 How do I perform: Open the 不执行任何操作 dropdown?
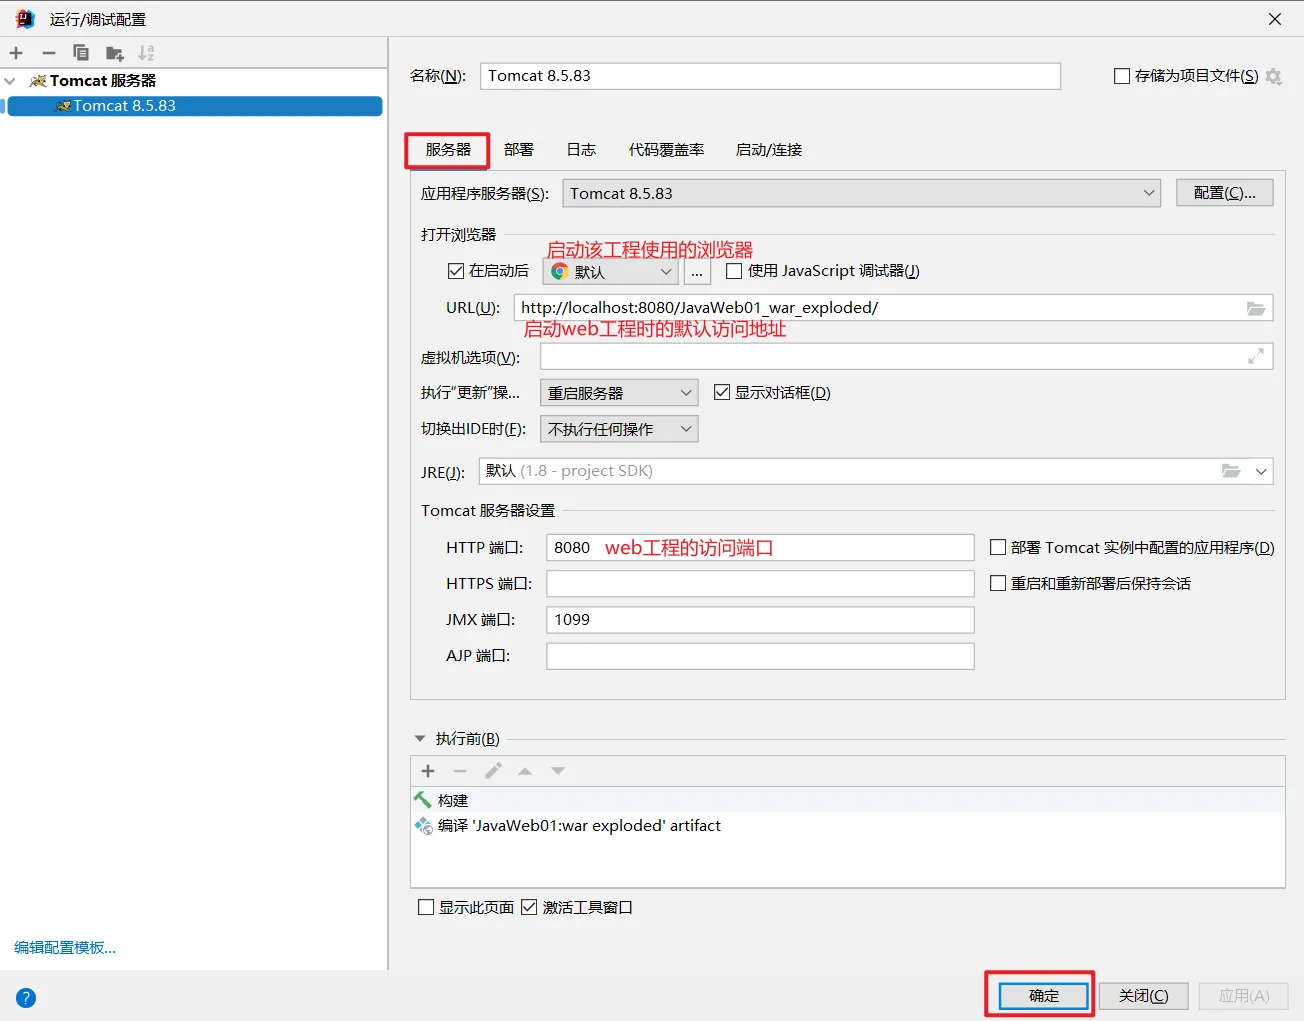tap(619, 429)
